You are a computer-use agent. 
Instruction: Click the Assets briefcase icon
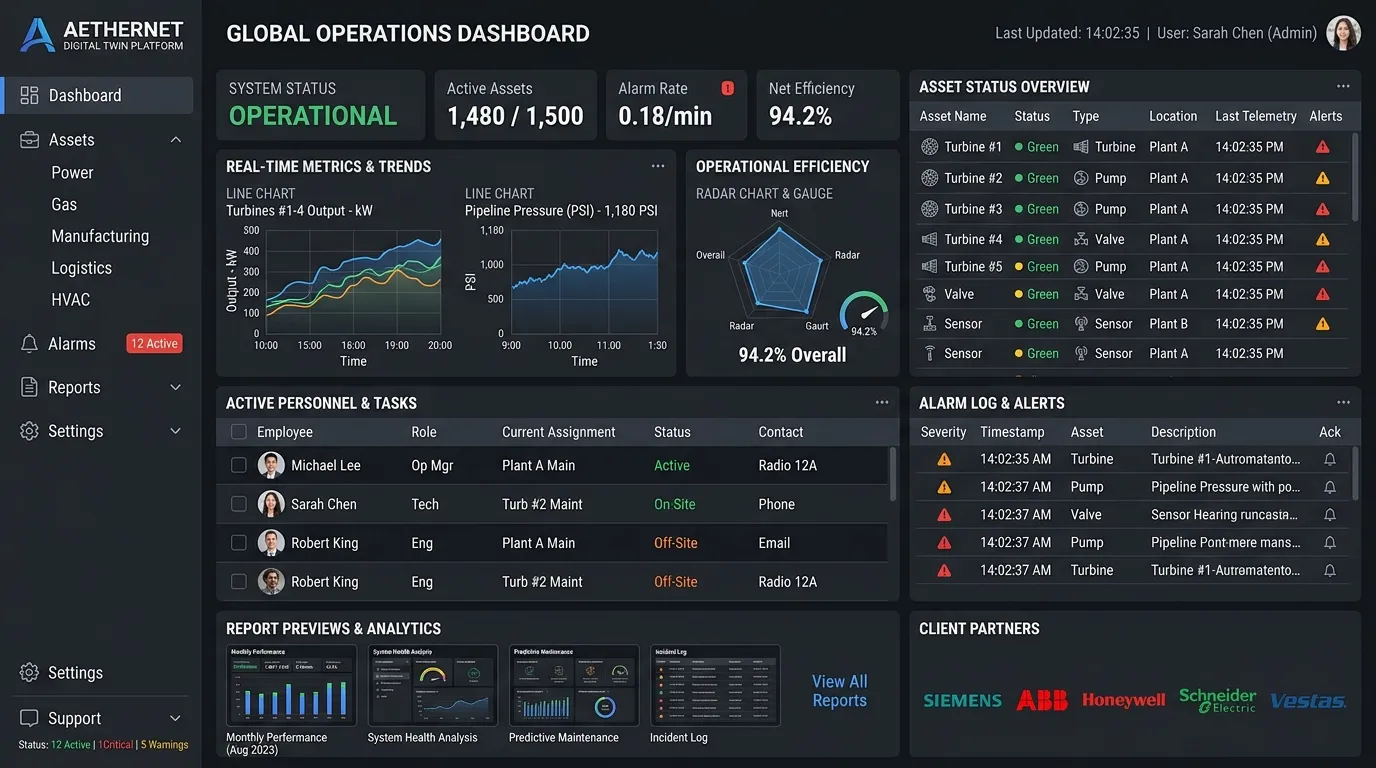(30, 140)
